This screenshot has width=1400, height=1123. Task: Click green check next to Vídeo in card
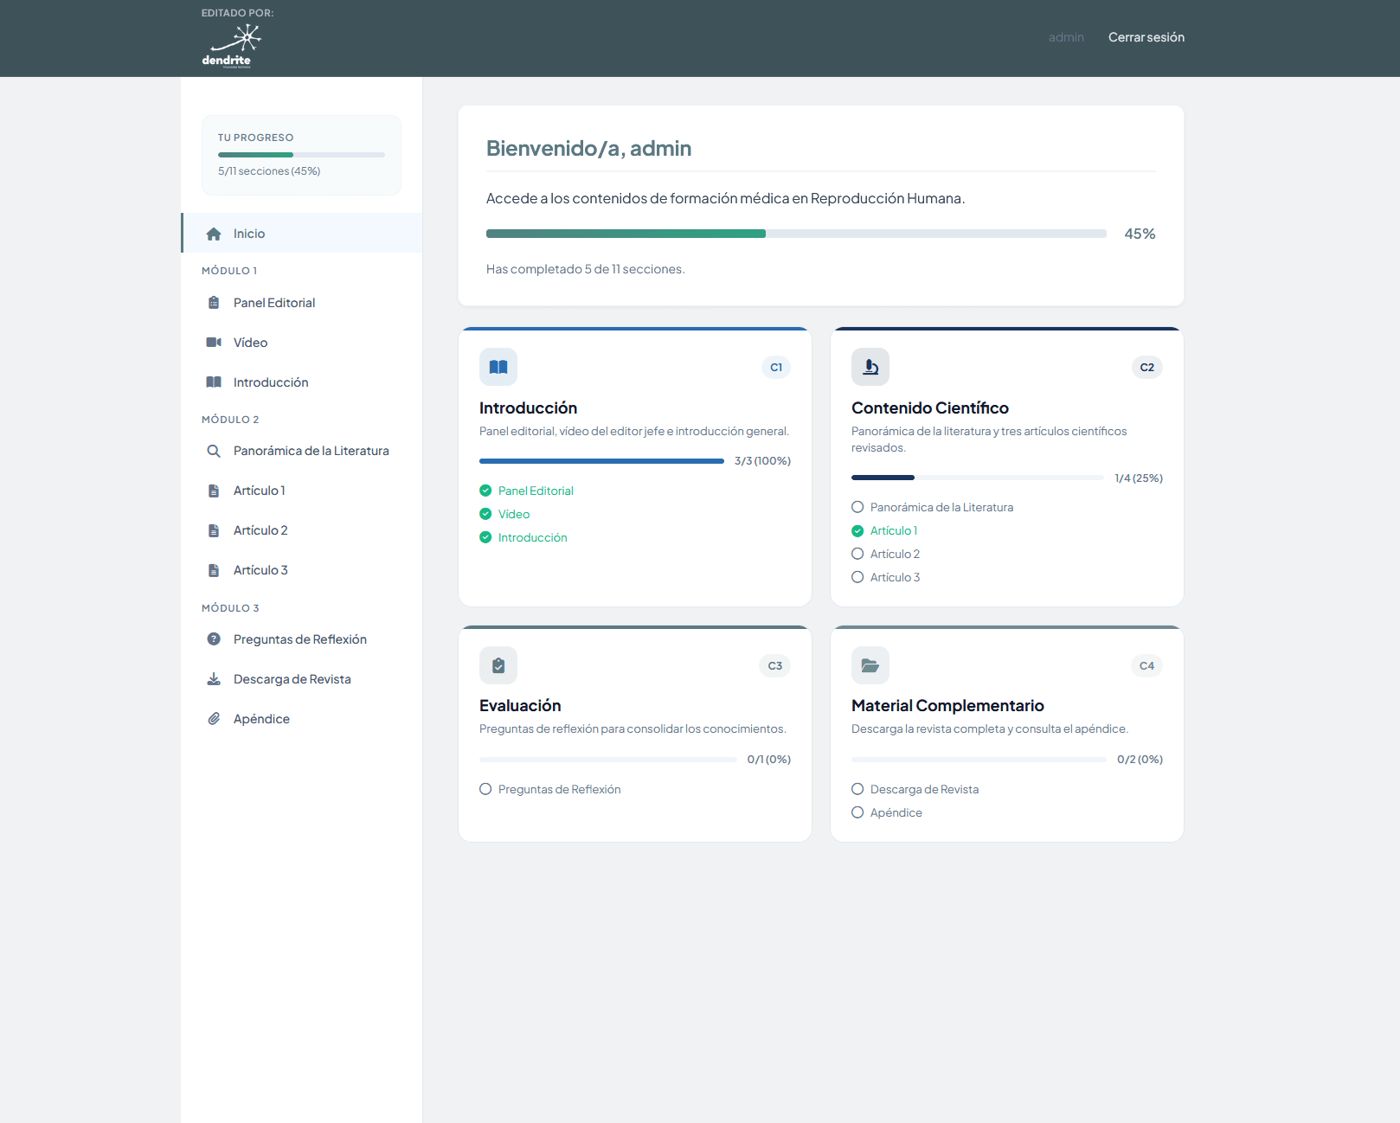tap(485, 514)
